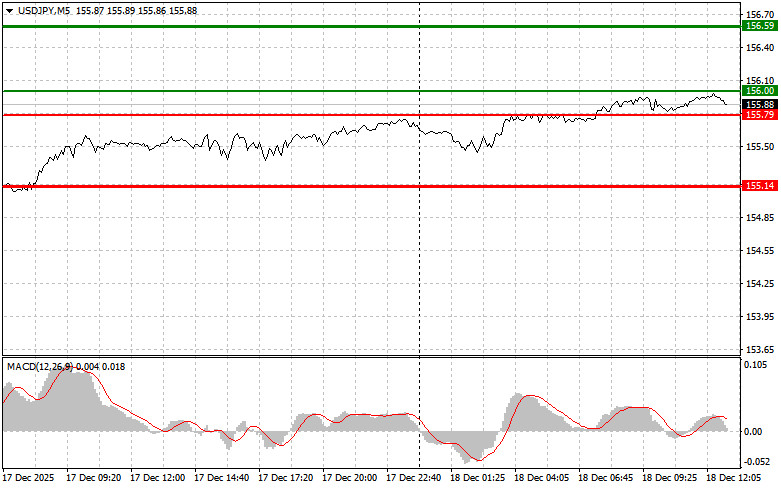This screenshot has height=489, width=781.
Task: Click the 18 Dec 12:05 time label
Action: [x=734, y=478]
